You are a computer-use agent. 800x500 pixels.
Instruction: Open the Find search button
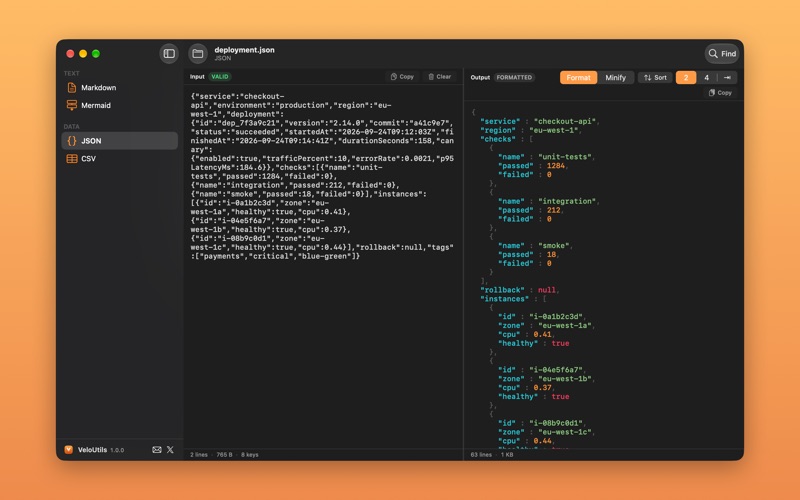pos(722,54)
